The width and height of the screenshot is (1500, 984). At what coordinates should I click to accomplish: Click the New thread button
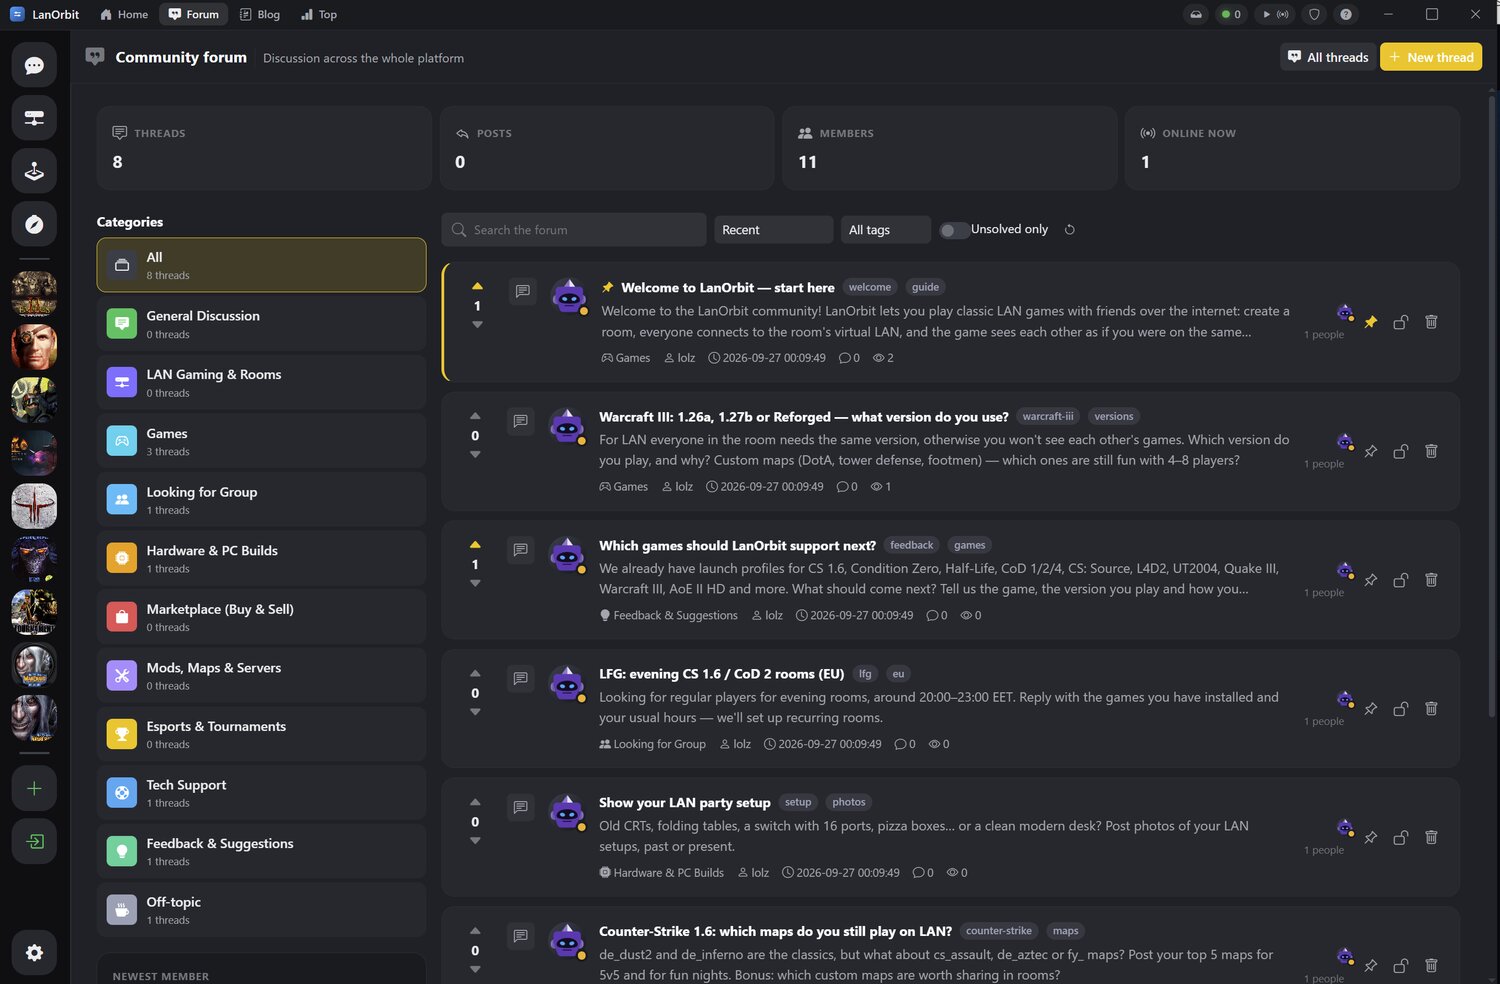click(1431, 57)
